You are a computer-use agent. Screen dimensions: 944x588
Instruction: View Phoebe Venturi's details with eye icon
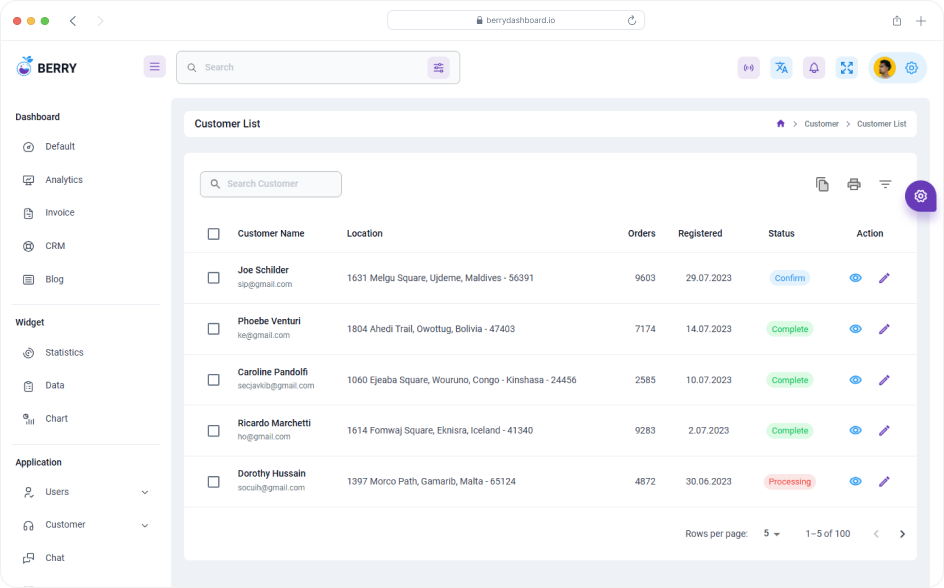[x=855, y=328]
